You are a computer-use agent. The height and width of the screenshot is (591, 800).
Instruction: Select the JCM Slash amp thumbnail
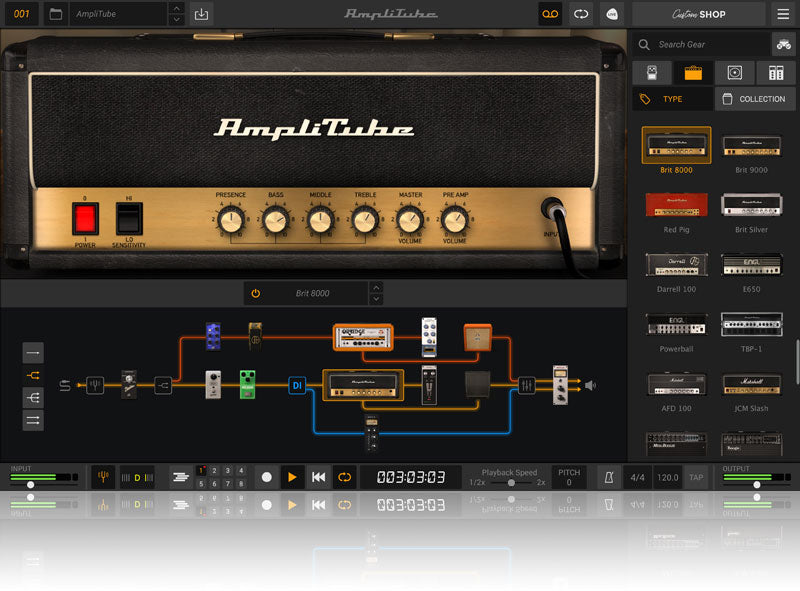click(752, 384)
